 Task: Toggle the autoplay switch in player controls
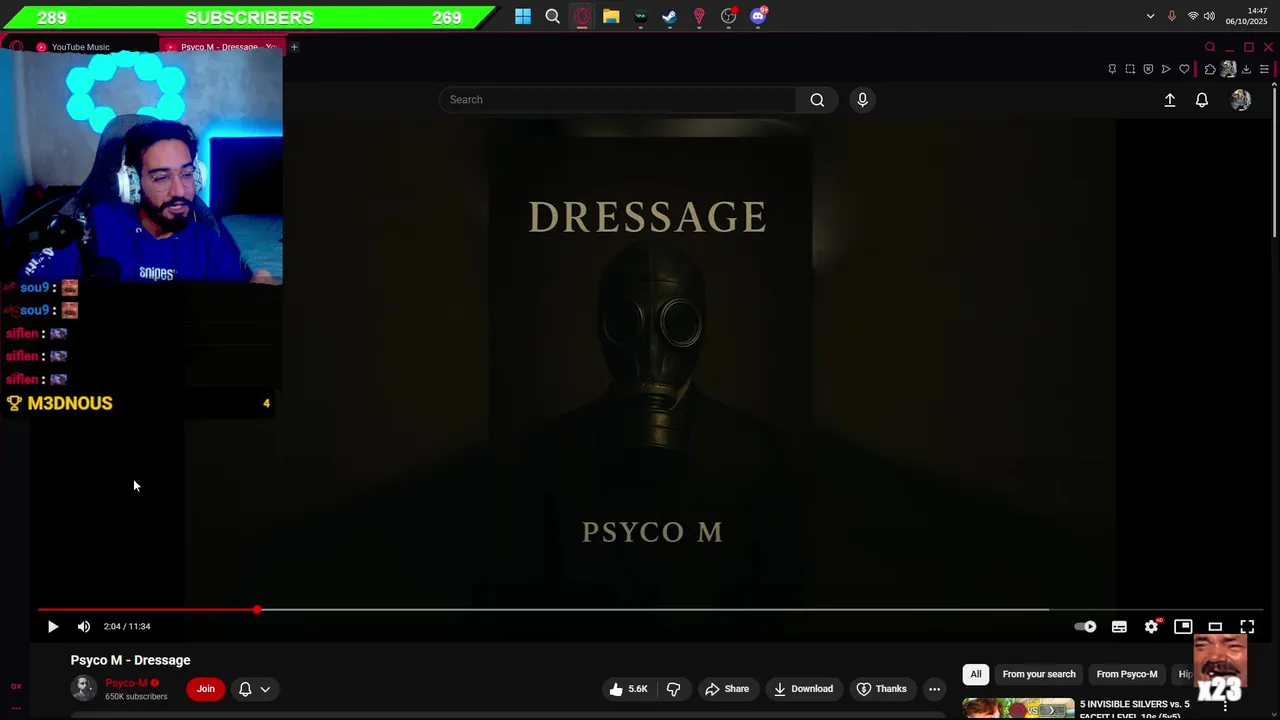pyautogui.click(x=1086, y=627)
